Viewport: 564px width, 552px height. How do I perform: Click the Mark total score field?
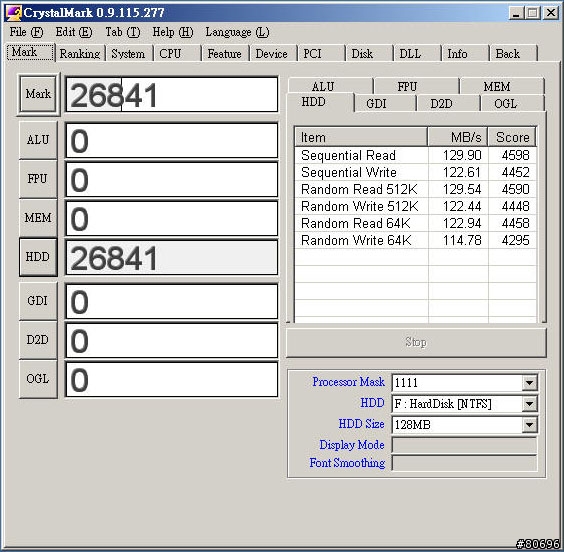pos(172,95)
